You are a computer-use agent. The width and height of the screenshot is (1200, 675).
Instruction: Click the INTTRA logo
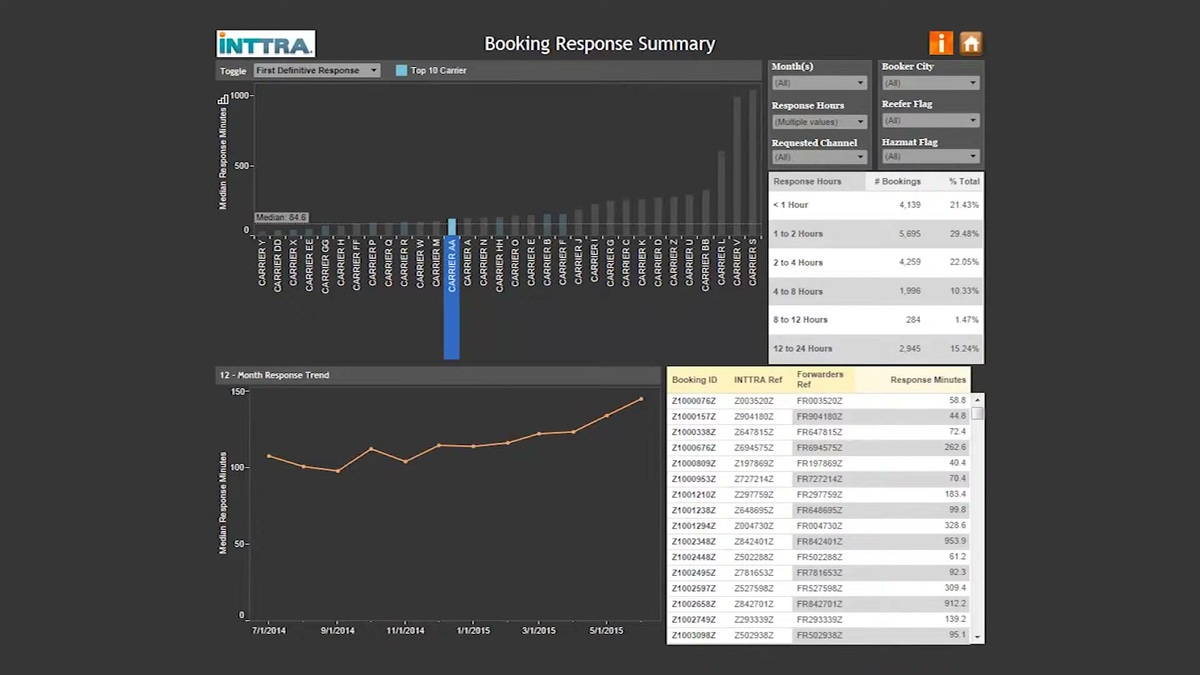266,43
